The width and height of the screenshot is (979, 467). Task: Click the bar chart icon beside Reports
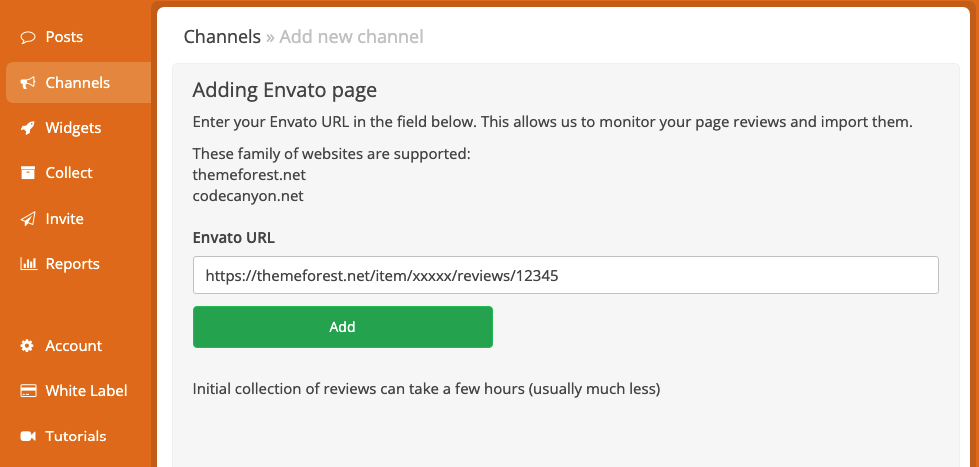28,263
